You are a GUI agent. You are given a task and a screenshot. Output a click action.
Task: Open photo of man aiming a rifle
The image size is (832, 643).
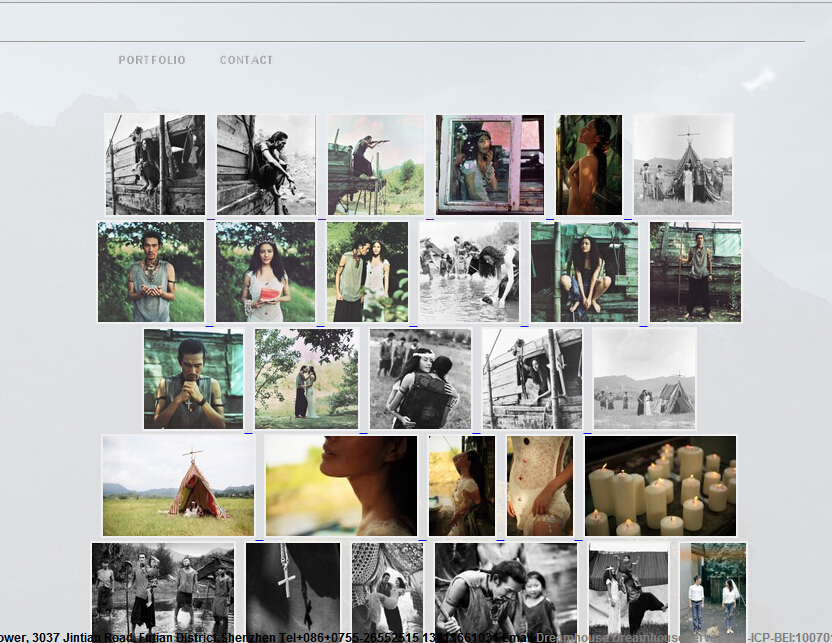click(376, 164)
